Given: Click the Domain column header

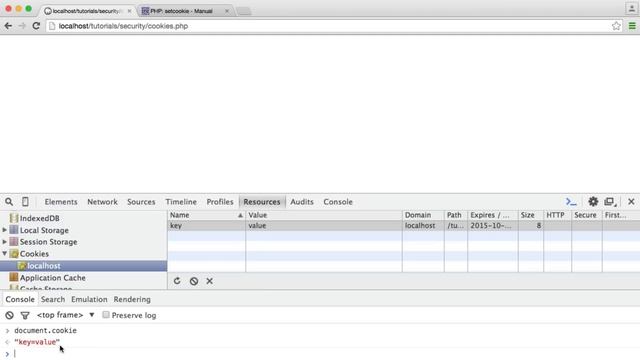Looking at the screenshot, I should point(423,215).
